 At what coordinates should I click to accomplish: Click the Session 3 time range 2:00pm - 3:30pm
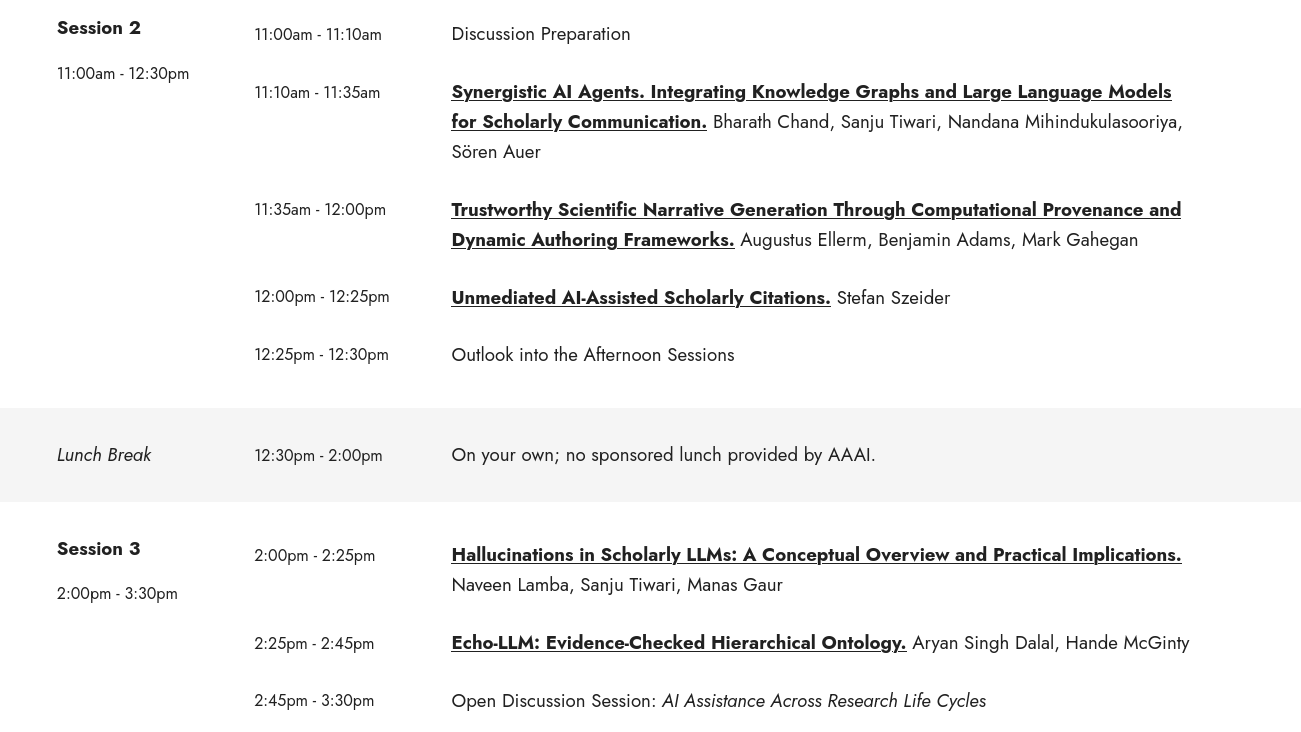click(x=117, y=594)
